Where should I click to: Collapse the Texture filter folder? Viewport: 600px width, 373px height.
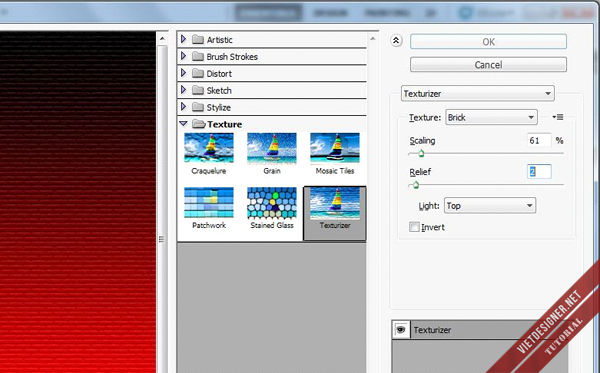183,124
